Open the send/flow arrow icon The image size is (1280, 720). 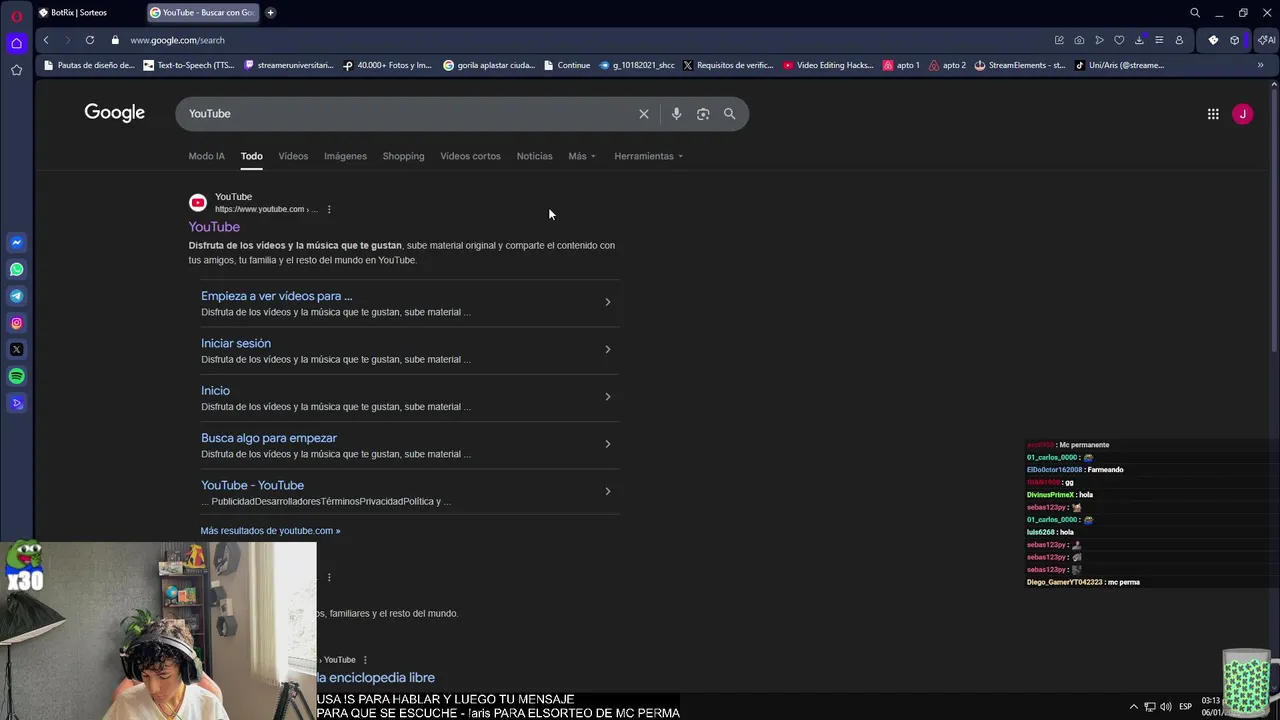1099,40
